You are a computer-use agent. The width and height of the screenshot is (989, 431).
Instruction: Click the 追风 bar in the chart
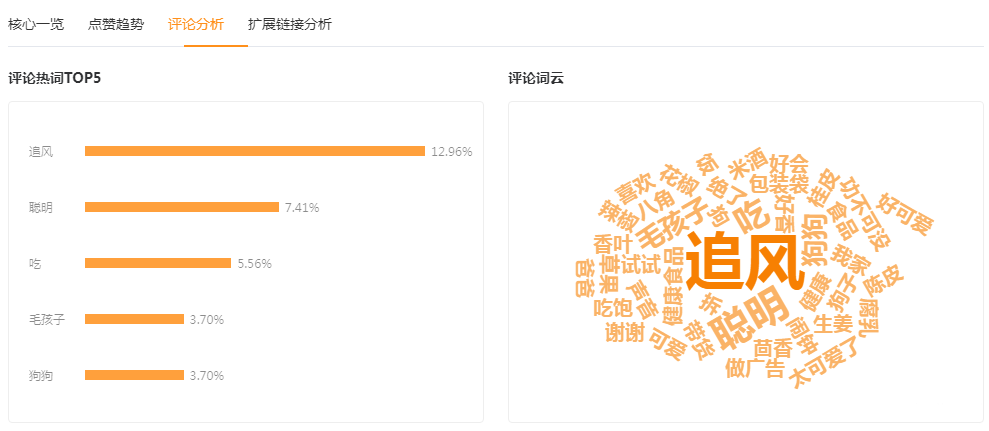[255, 151]
